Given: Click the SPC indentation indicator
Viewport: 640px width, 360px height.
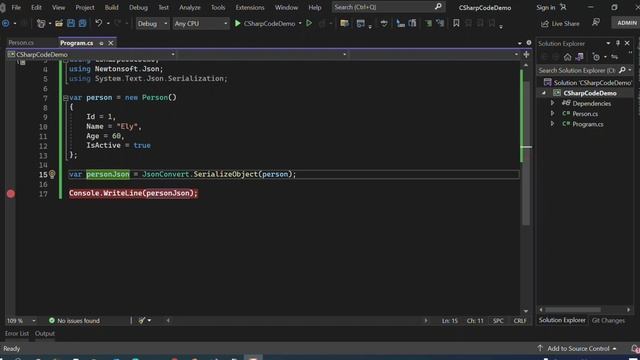Looking at the screenshot, I should coord(498,321).
